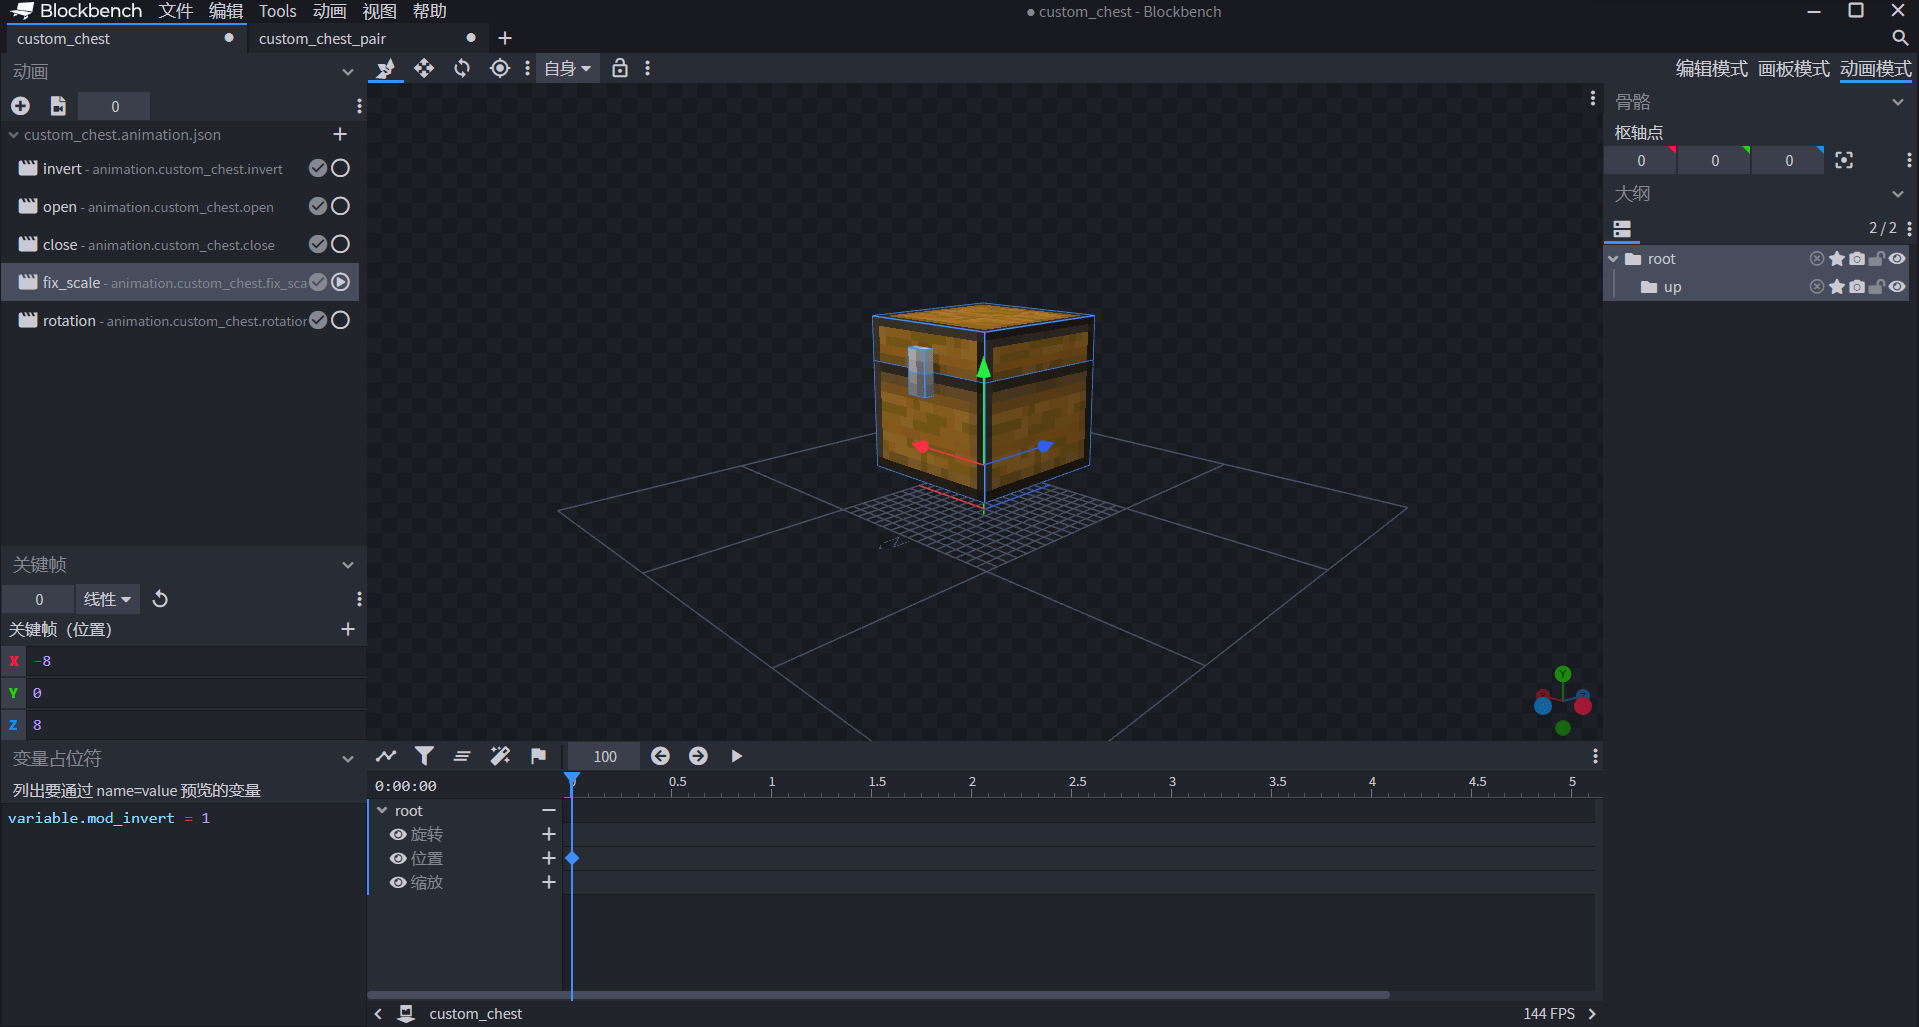The image size is (1919, 1027).
Task: Toggle play circle for rotation animation
Action: pyautogui.click(x=340, y=320)
